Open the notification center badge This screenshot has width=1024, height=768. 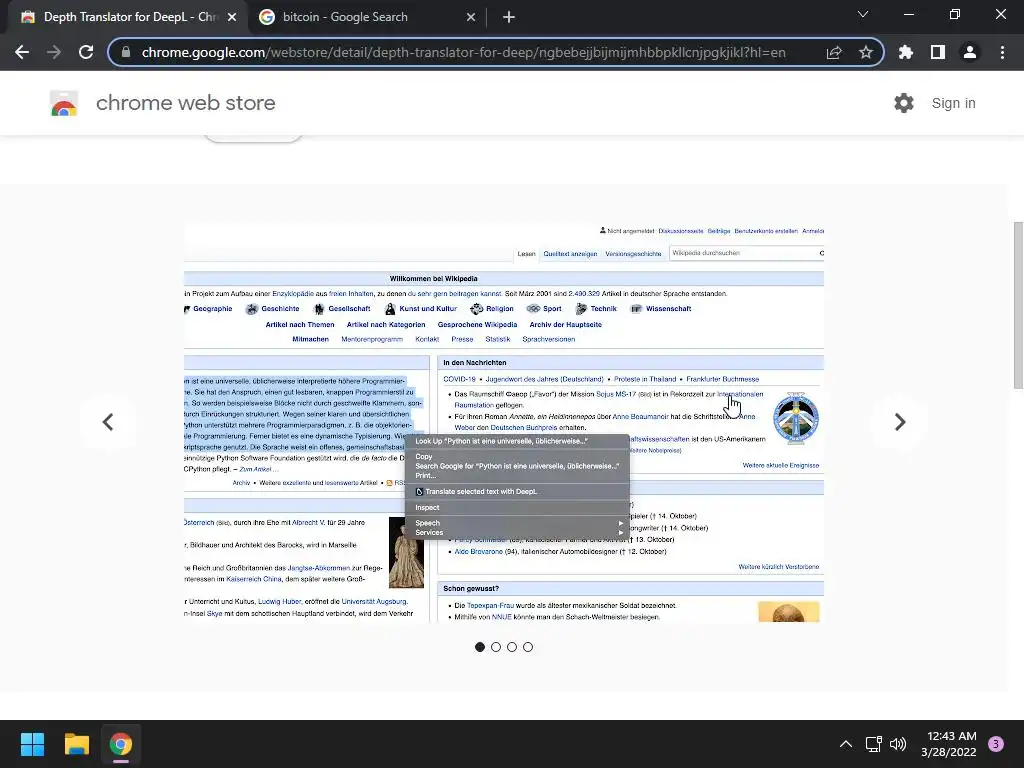(996, 744)
